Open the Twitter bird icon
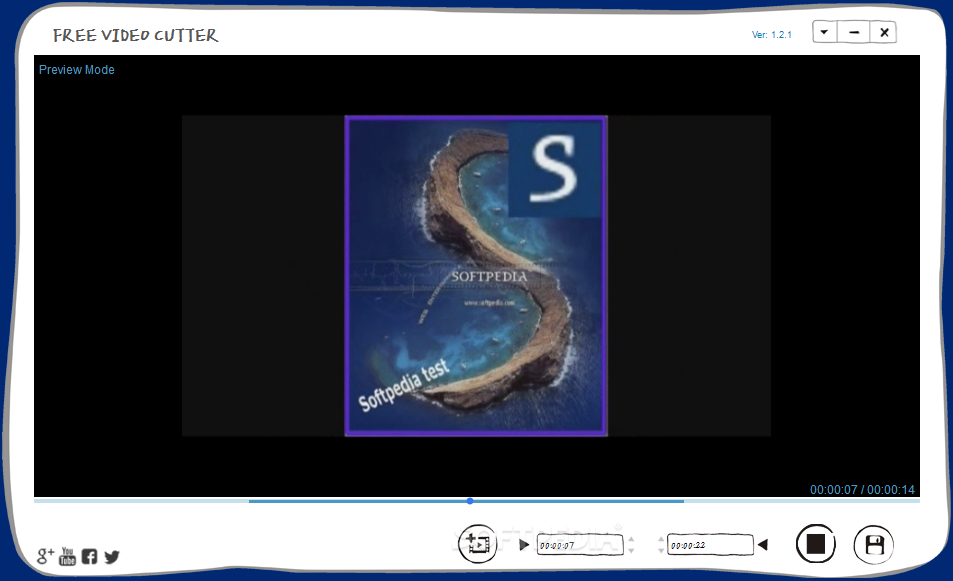953x581 pixels. pos(112,557)
